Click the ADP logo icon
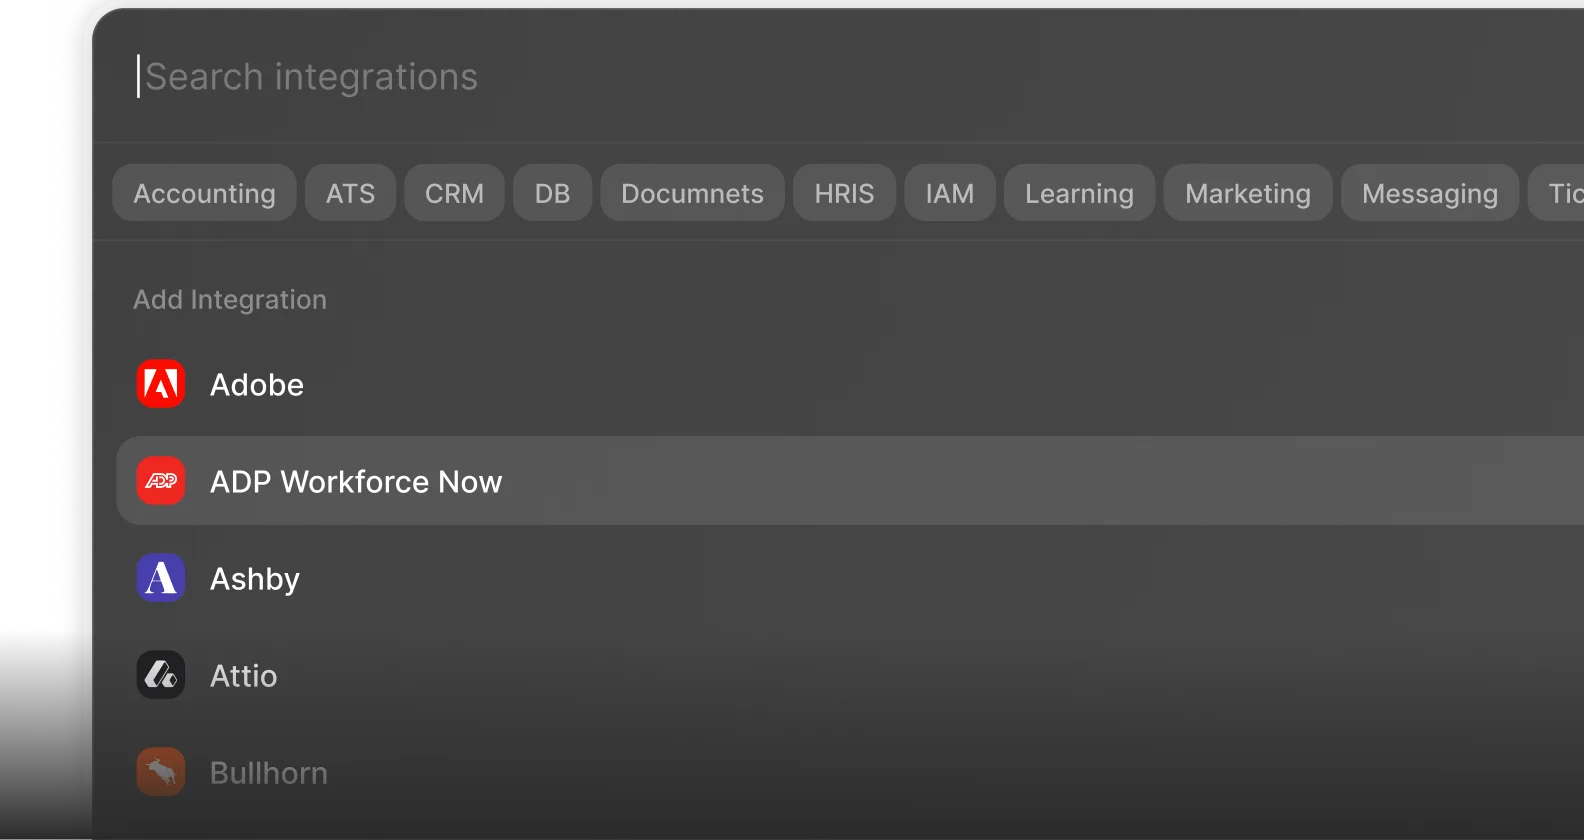1584x840 pixels. [161, 481]
